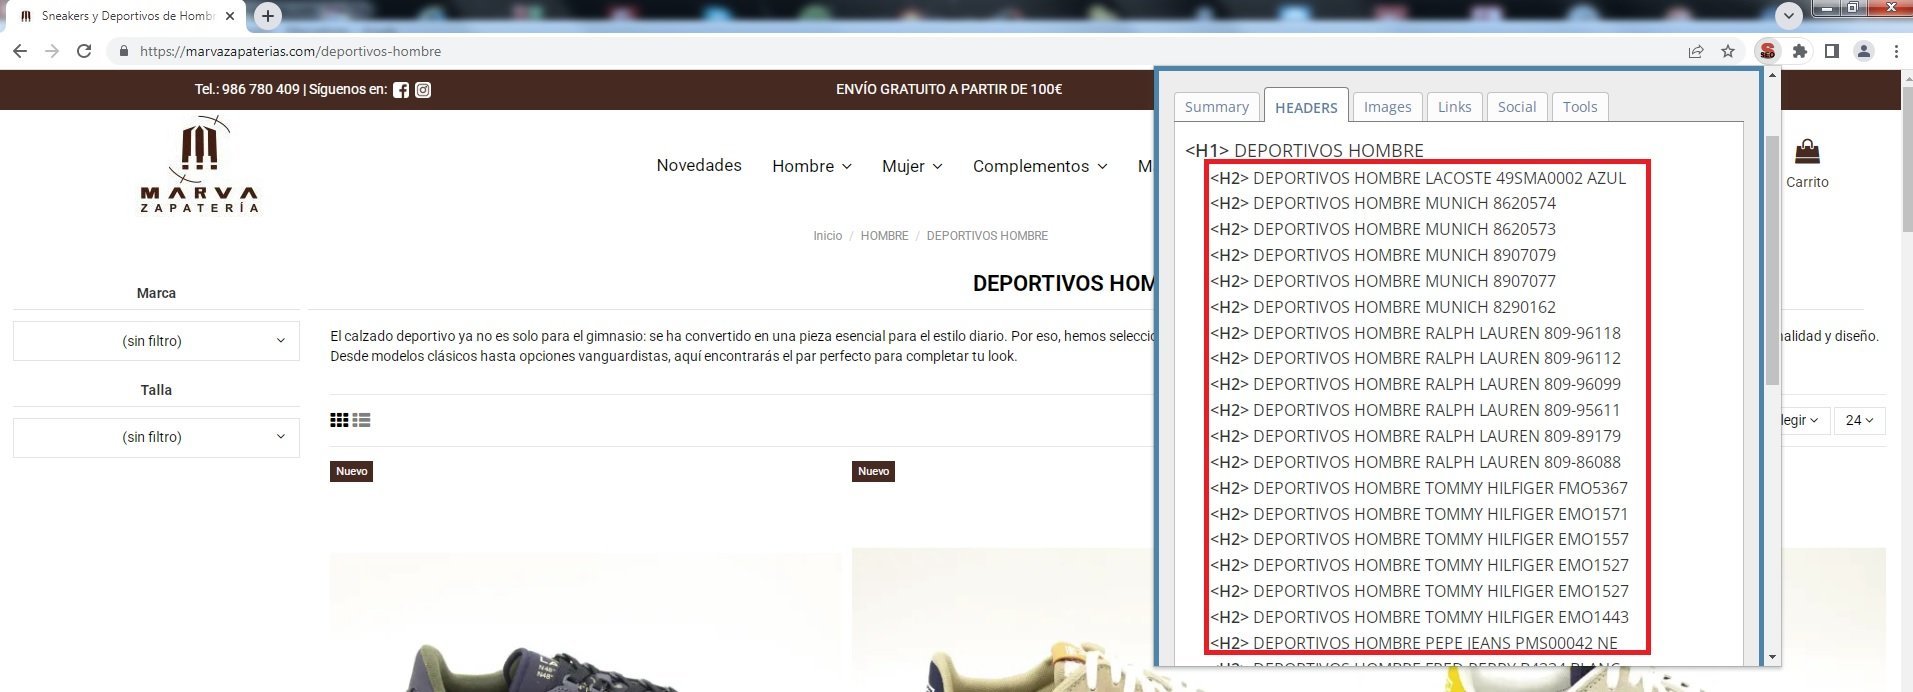Click the H1 DEPORTIVOS HOMBRE header entry
Viewport: 1913px width, 692px height.
click(1304, 151)
